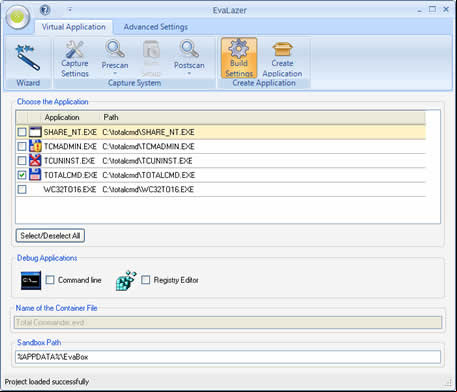Screen dimensions: 457x392
Task: Close the EvaLazer window
Action: pyautogui.click(x=446, y=10)
